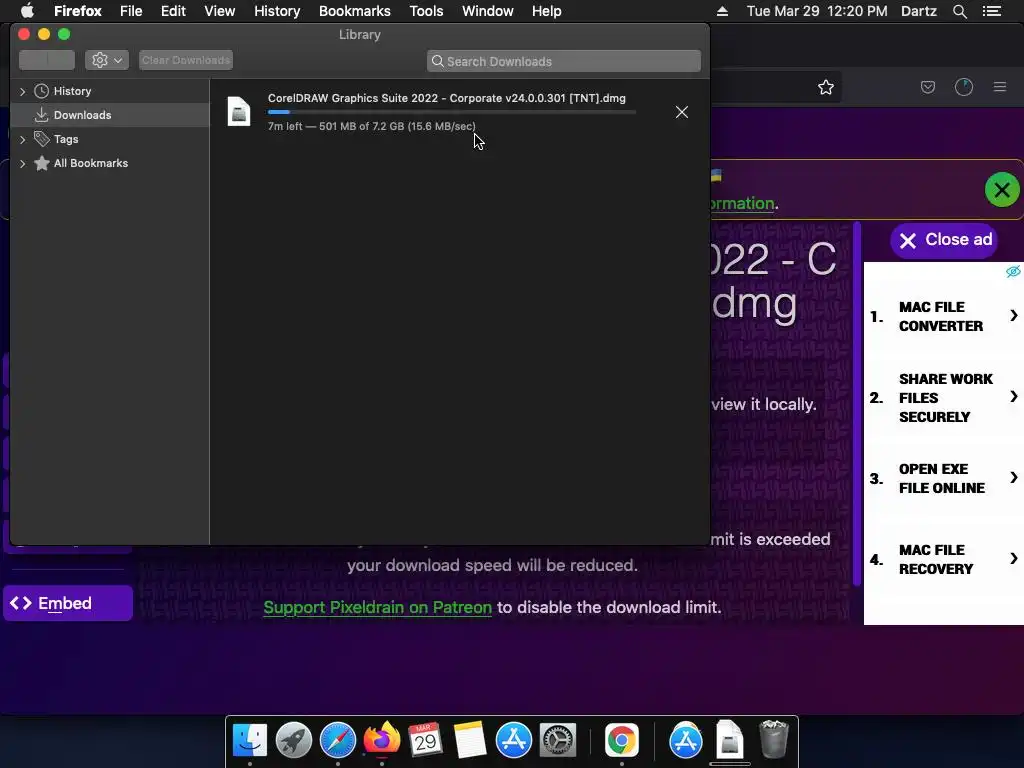Open the Window menu
Screen dimensions: 1024x768
point(488,11)
